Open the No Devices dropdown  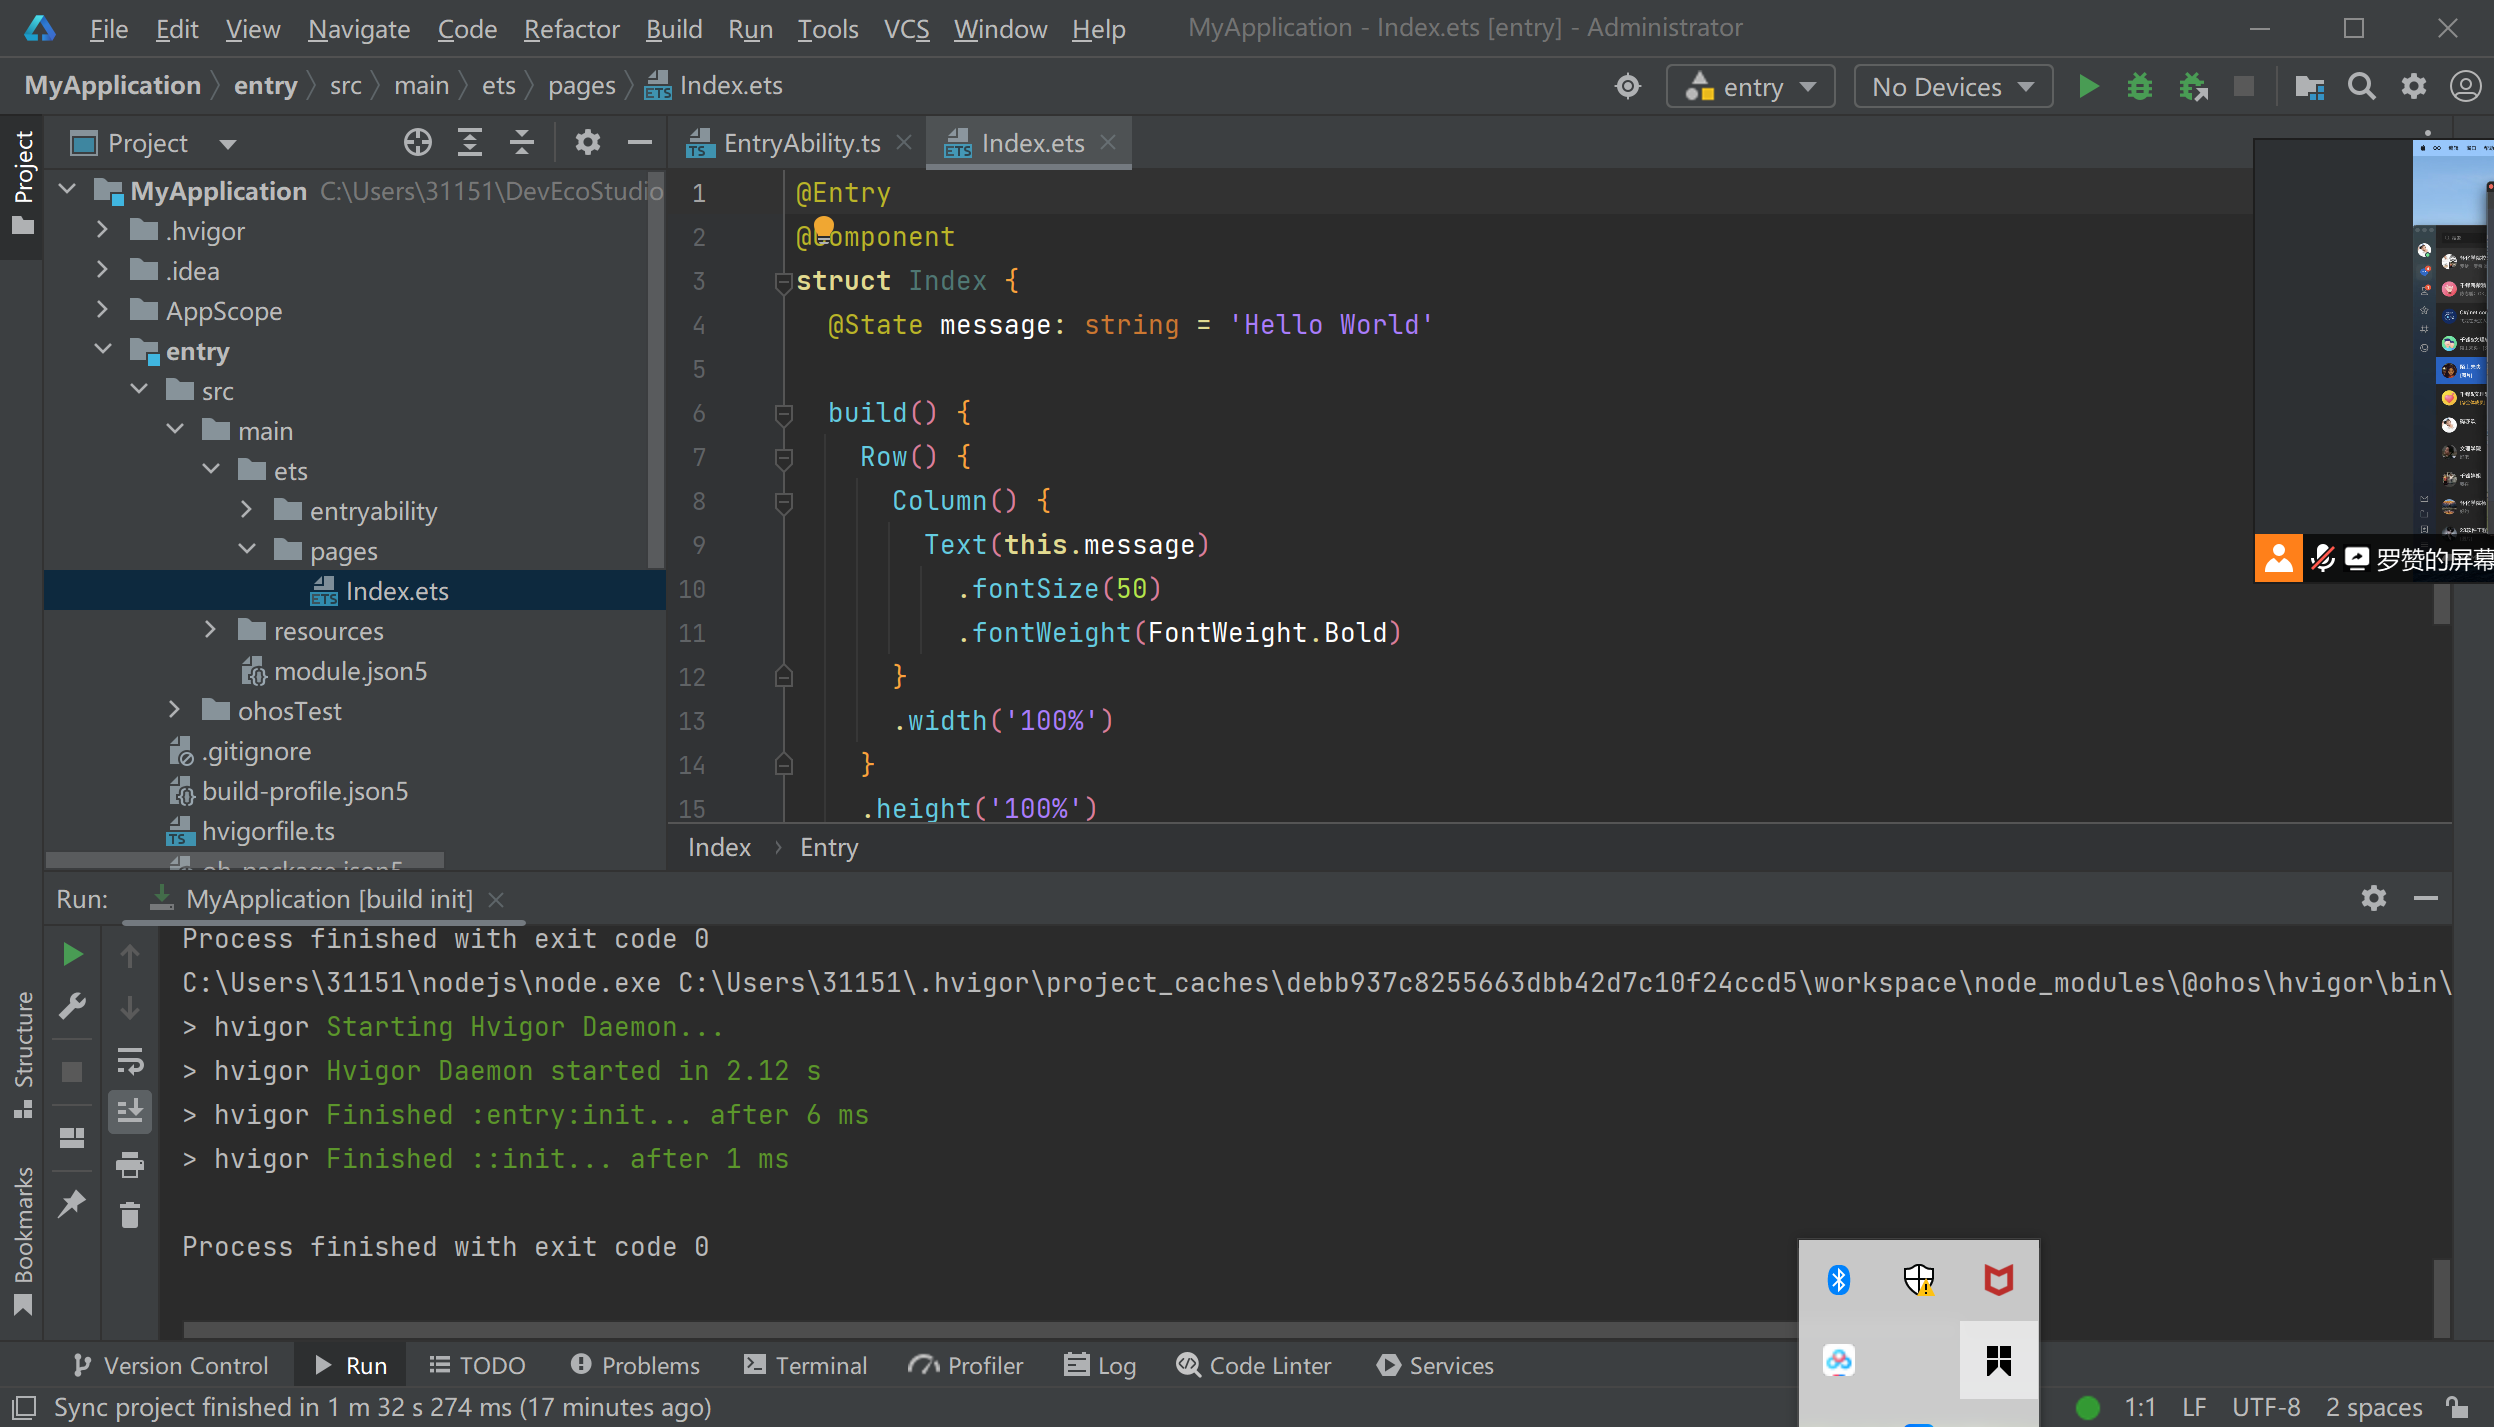[1953, 87]
